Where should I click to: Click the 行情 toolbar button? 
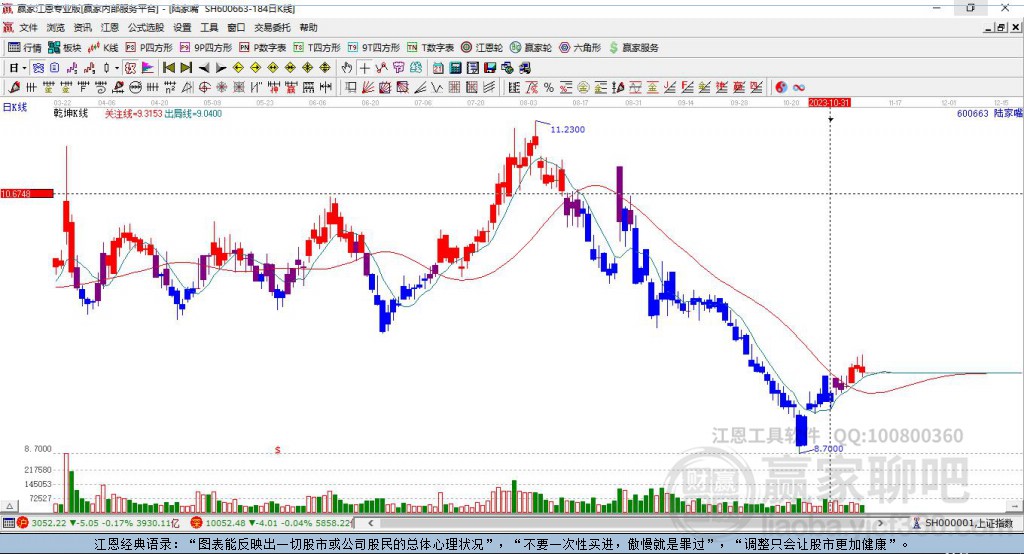point(24,48)
